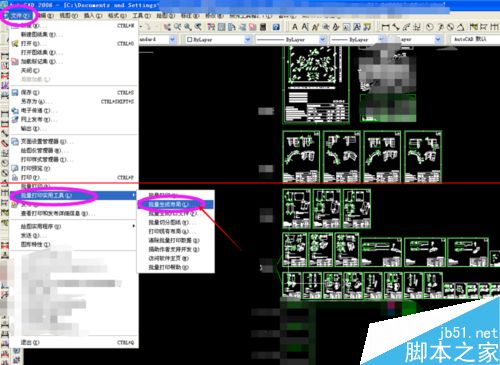Screen dimensions: 500x365
Task: Click the top-left plant layout drawing sheet
Action: (316, 85)
